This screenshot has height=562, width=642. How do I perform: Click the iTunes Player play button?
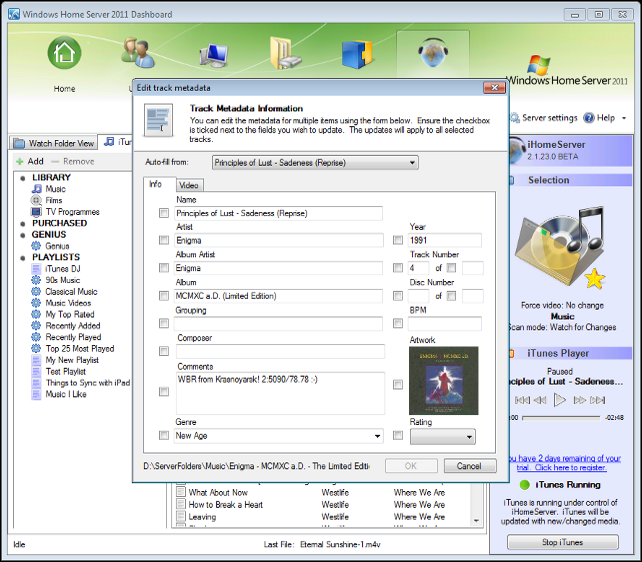click(x=559, y=400)
